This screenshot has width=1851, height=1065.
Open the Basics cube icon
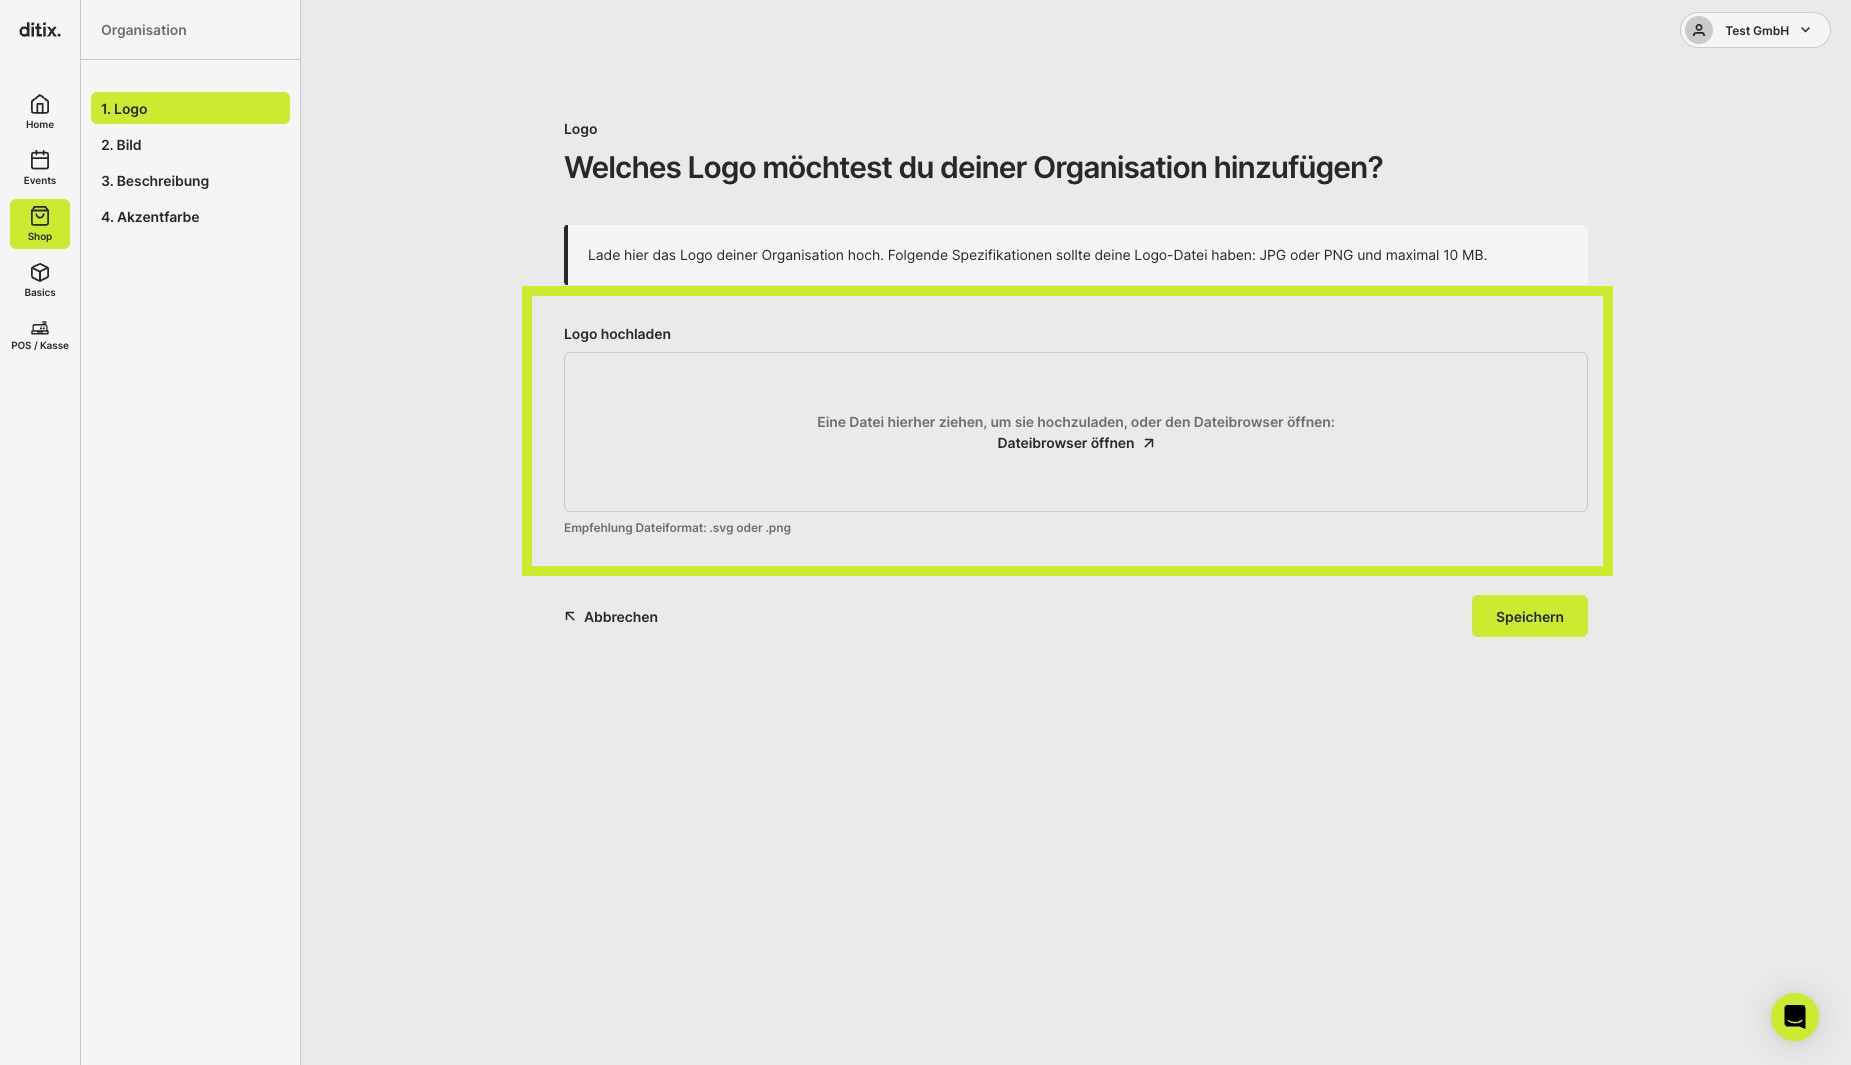click(x=40, y=272)
